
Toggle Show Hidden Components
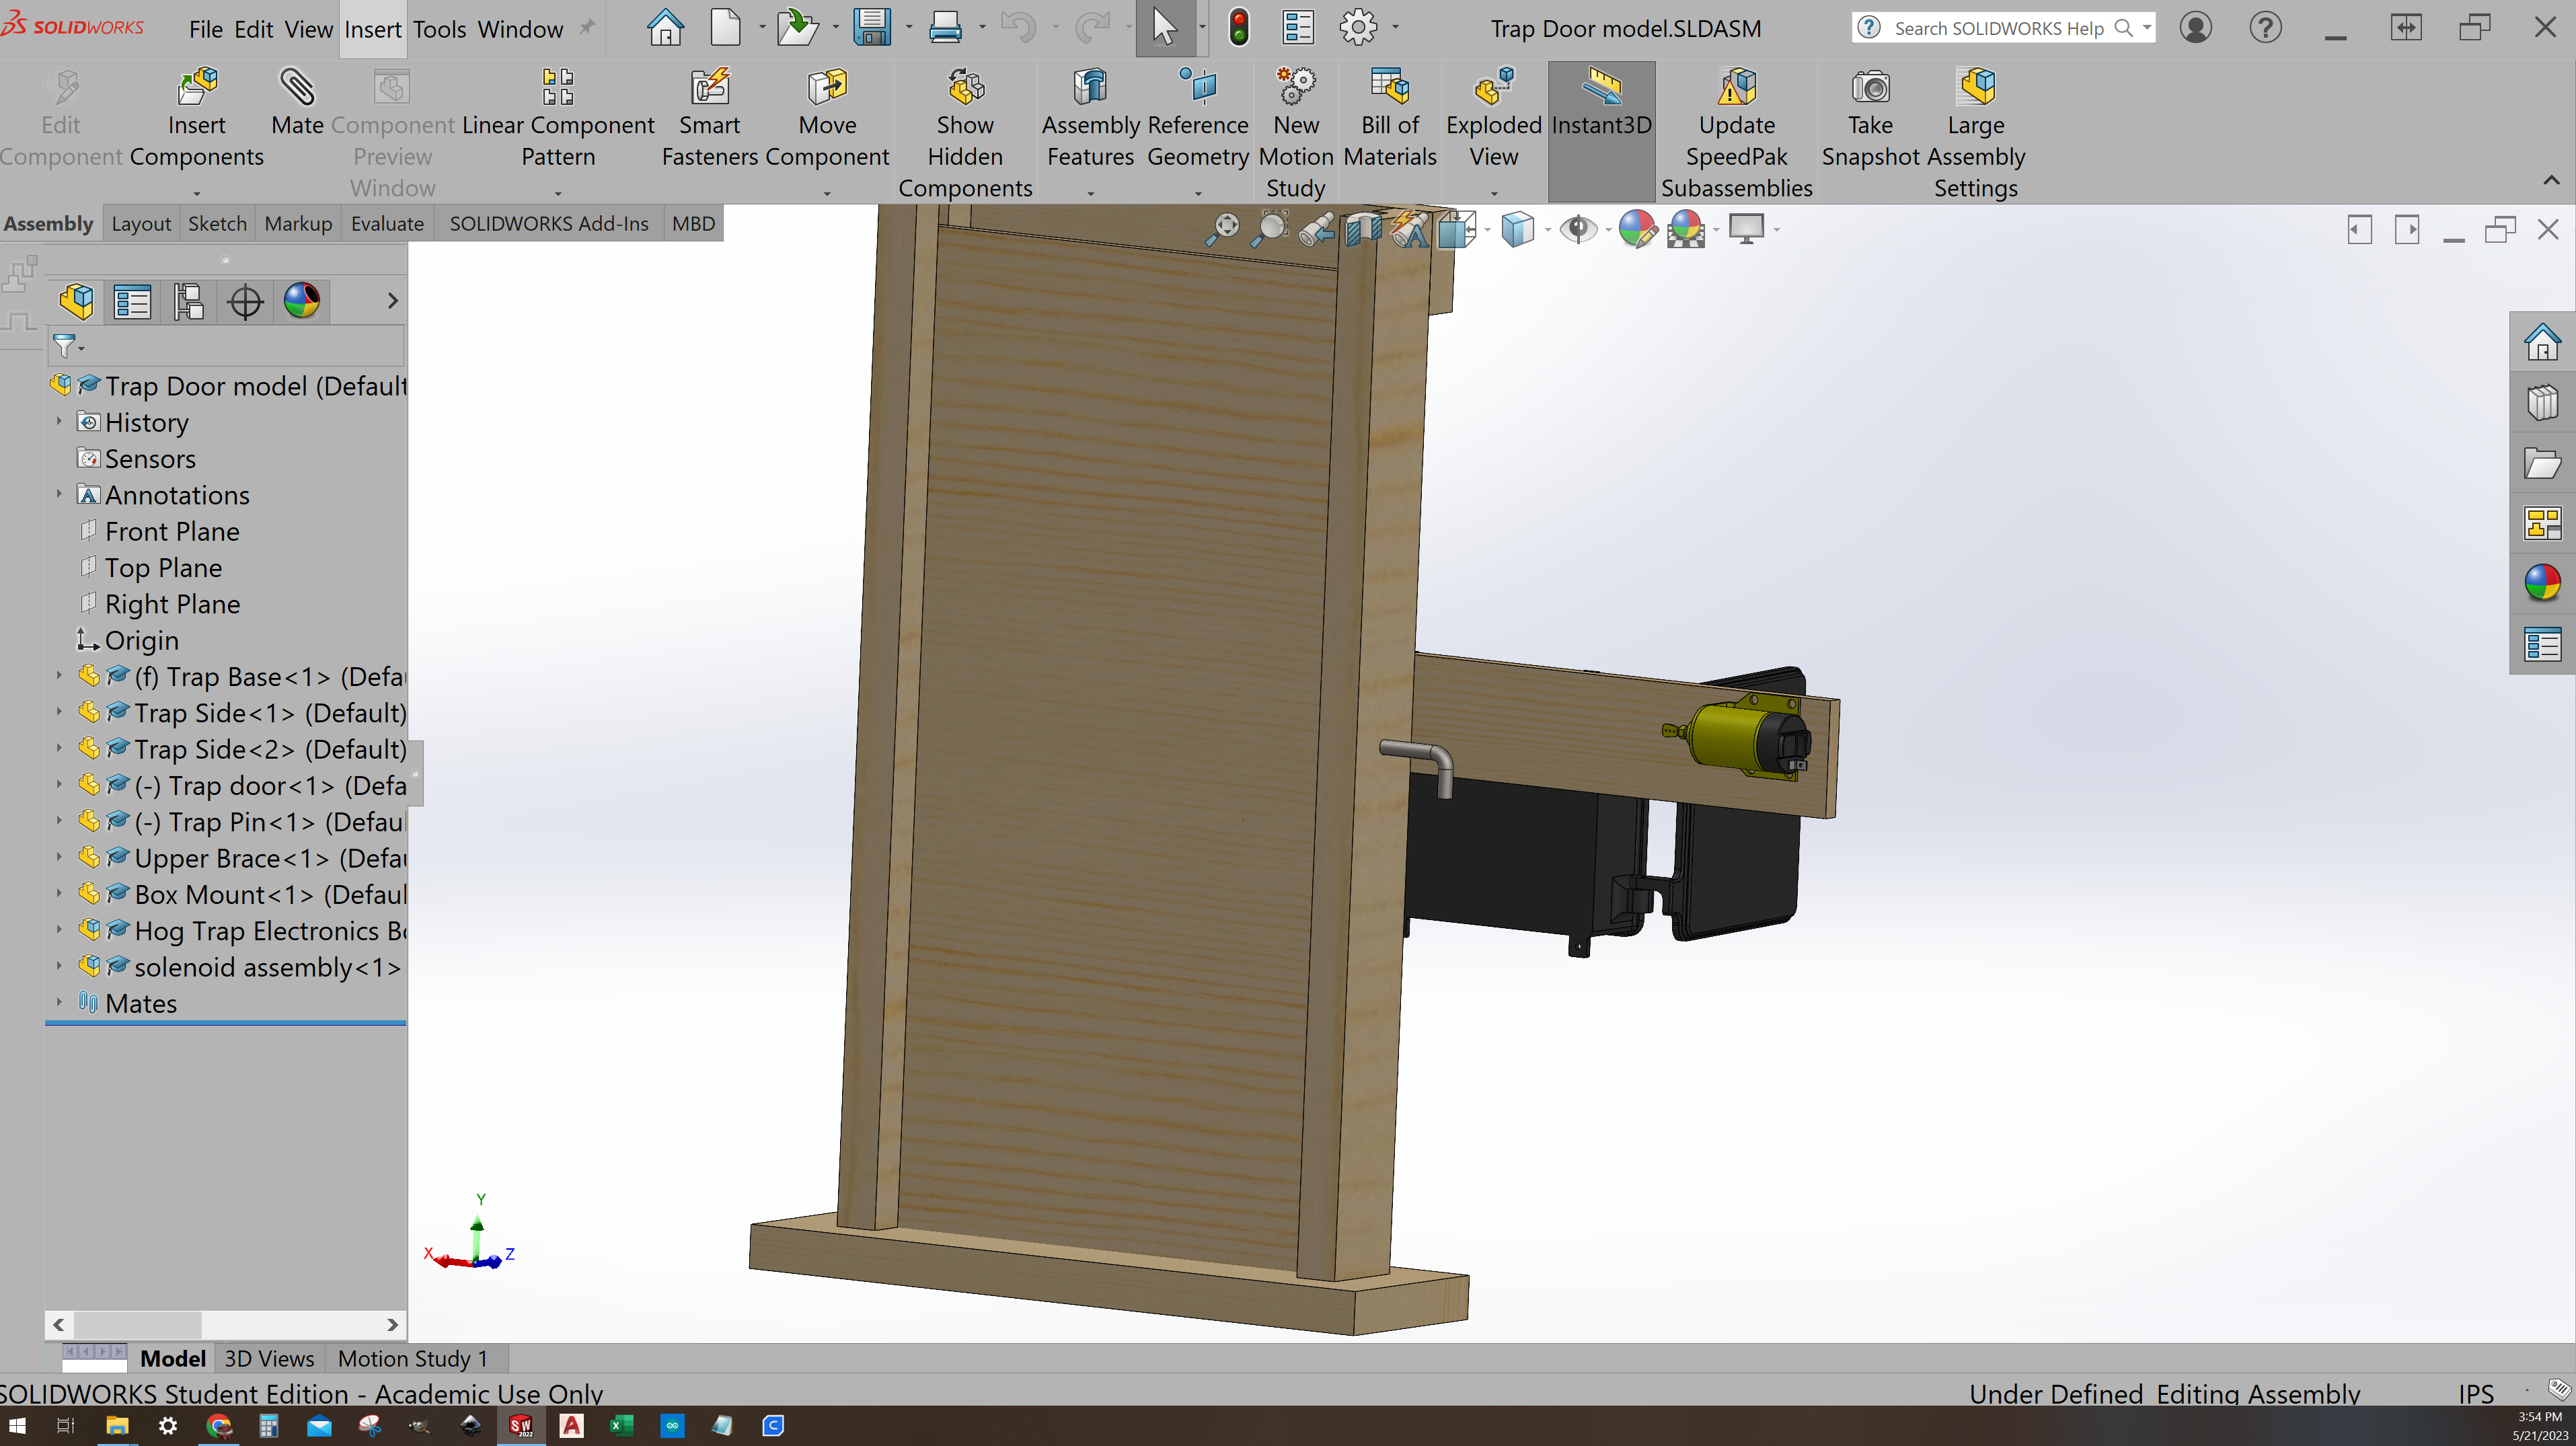(964, 115)
